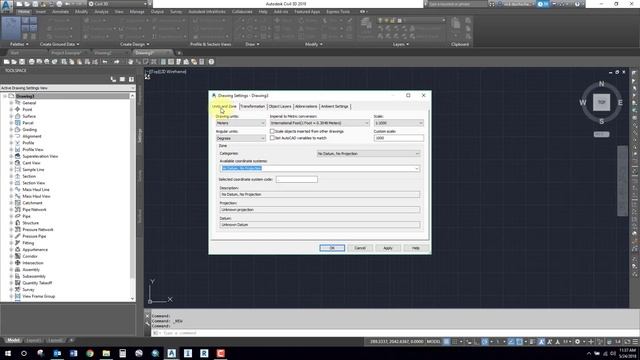Click the close X of the command line
The width and height of the screenshot is (640, 360).
click(x=148, y=316)
